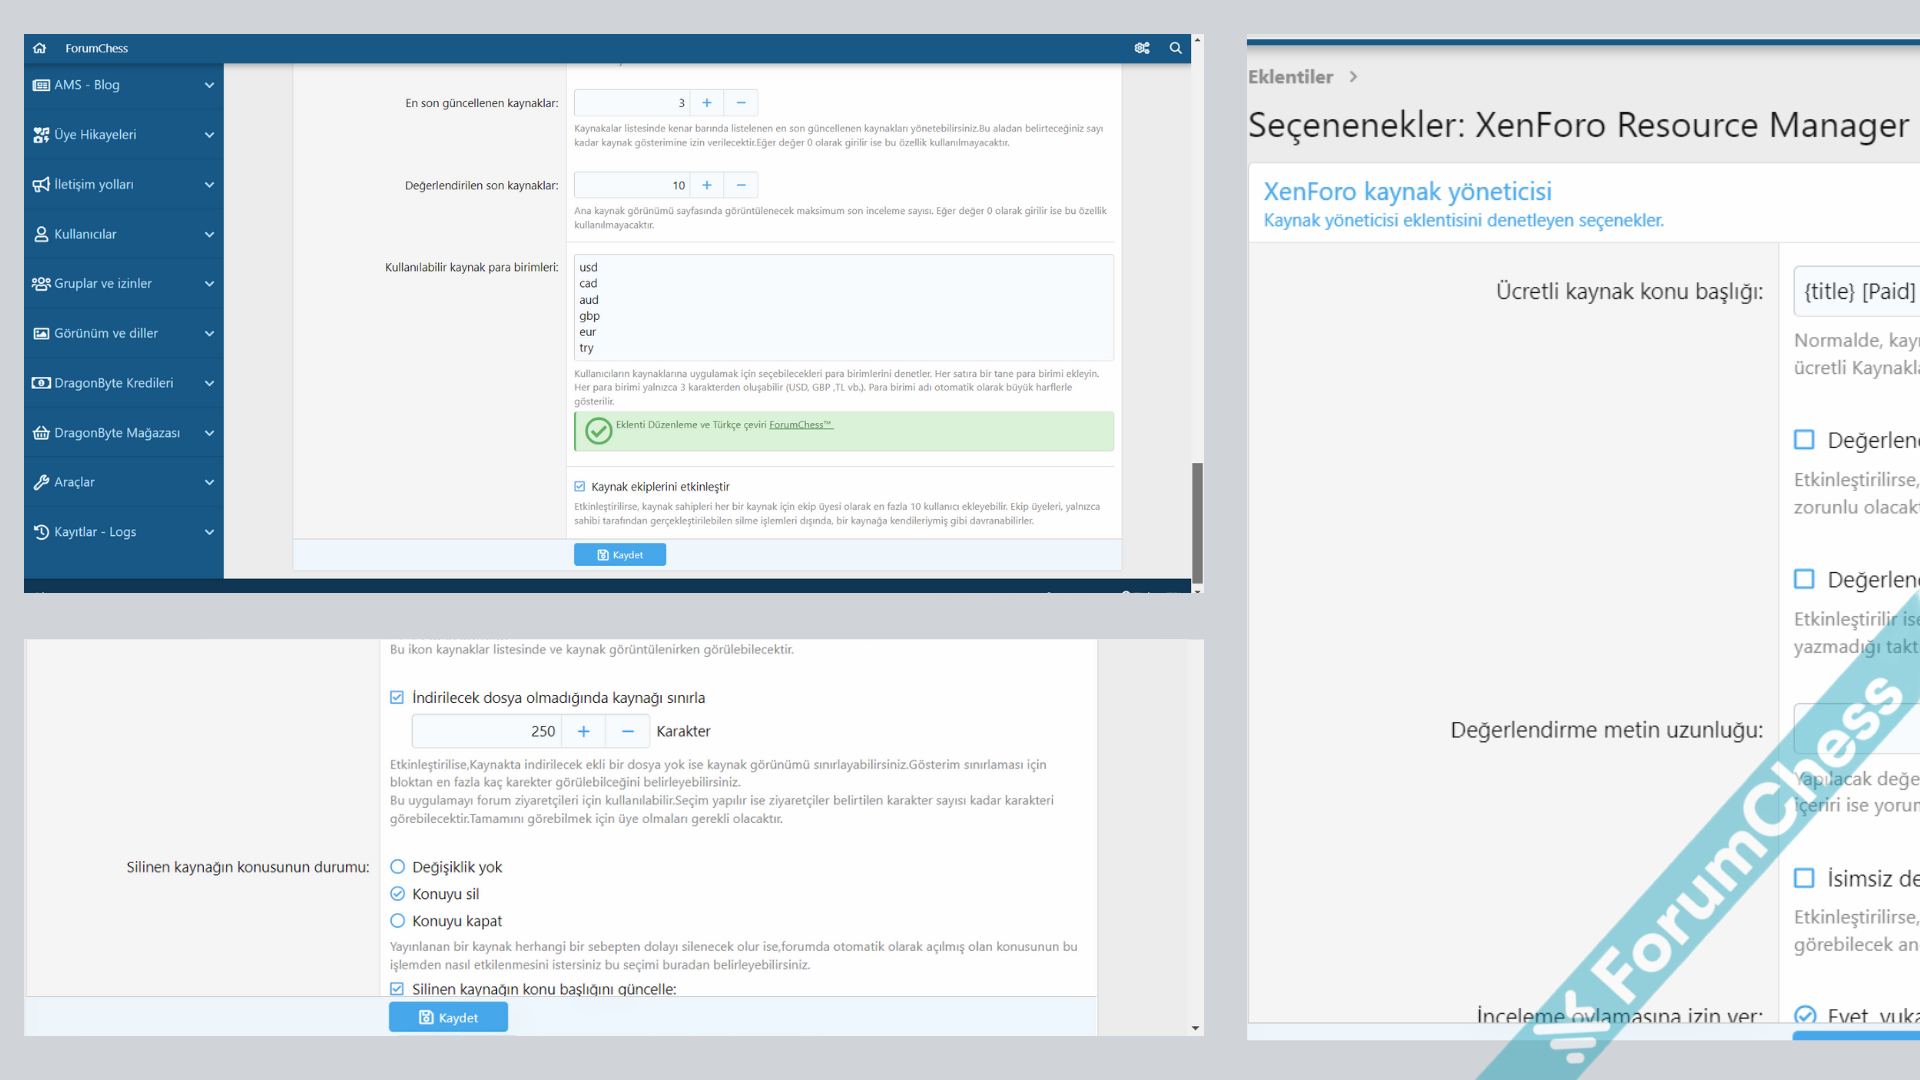Click the search magnifier icon in header
Image resolution: width=1920 pixels, height=1080 pixels.
click(1176, 48)
